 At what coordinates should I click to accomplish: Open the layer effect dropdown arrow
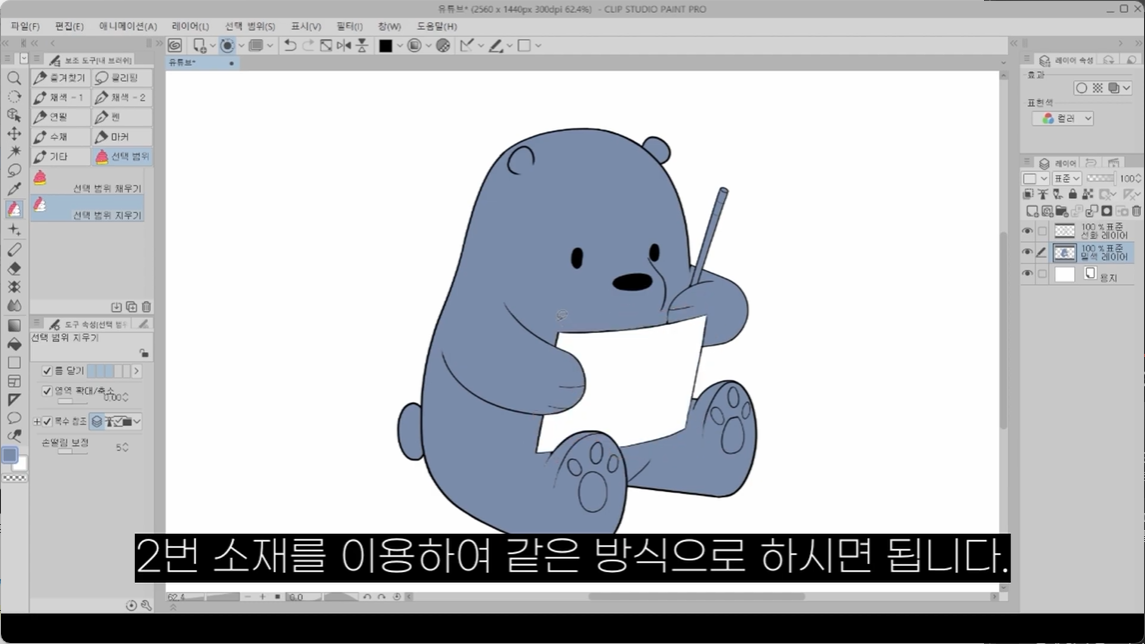click(1126, 88)
